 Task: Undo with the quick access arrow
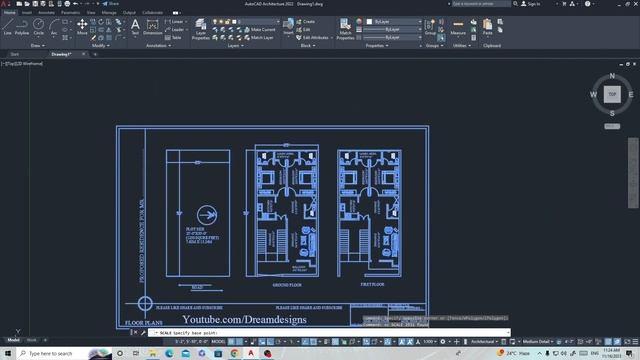click(x=76, y=4)
